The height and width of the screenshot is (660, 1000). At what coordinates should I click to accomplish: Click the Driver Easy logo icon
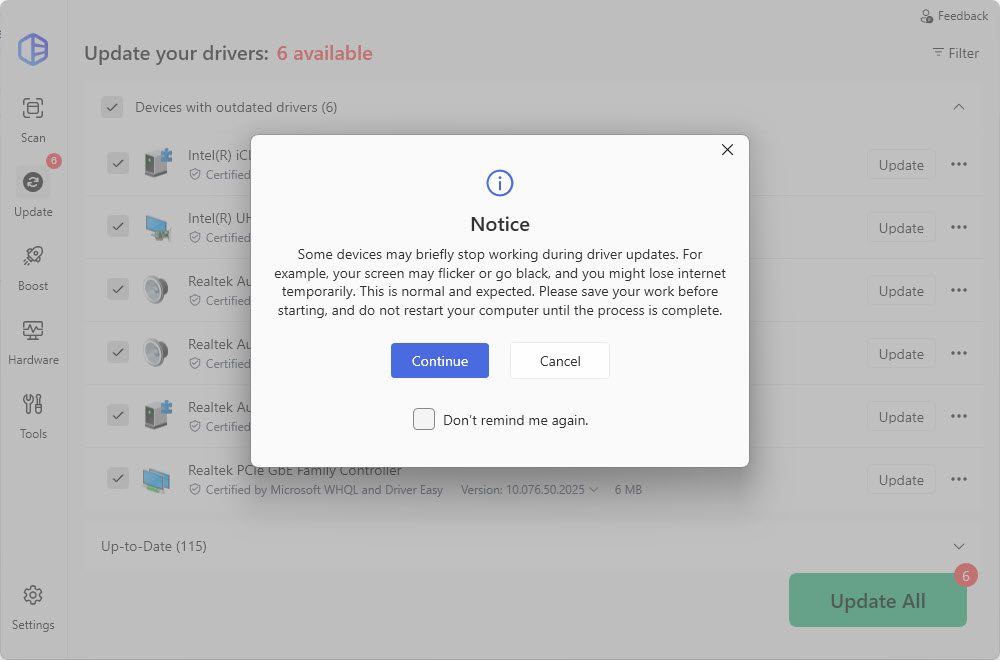point(33,49)
